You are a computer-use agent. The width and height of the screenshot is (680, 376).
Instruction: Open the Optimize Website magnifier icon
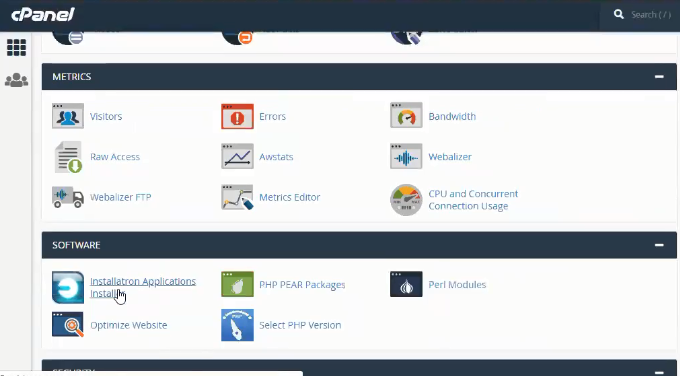(x=68, y=324)
